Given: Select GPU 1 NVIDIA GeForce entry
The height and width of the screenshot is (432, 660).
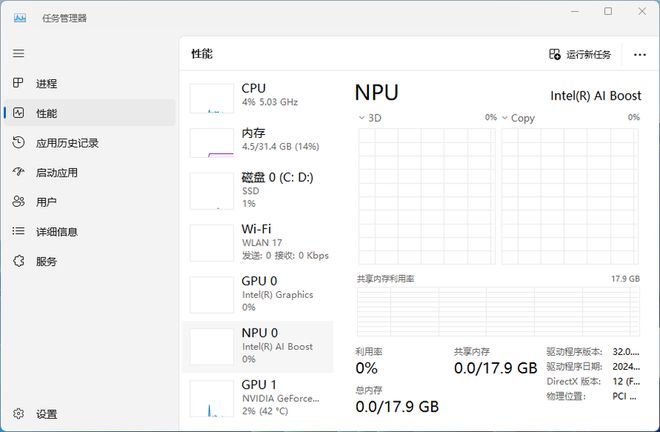Looking at the screenshot, I should (x=258, y=397).
